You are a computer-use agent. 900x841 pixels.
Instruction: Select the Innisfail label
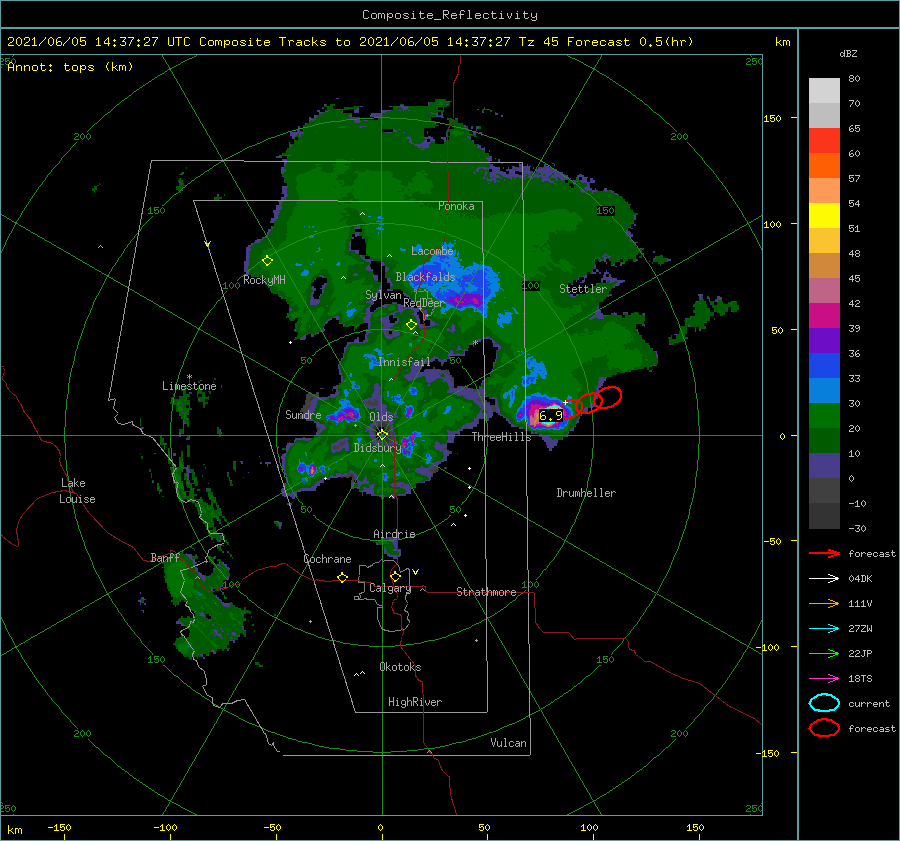coord(404,362)
